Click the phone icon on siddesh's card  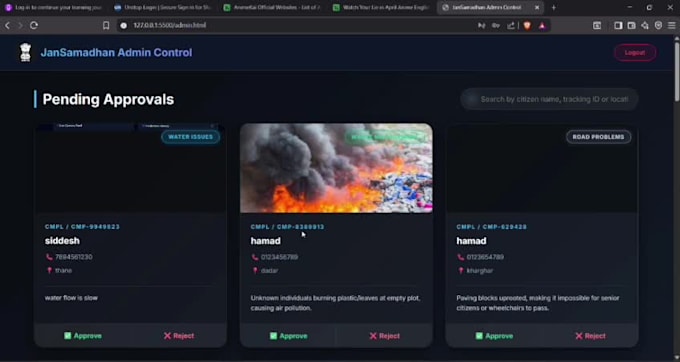(x=49, y=257)
